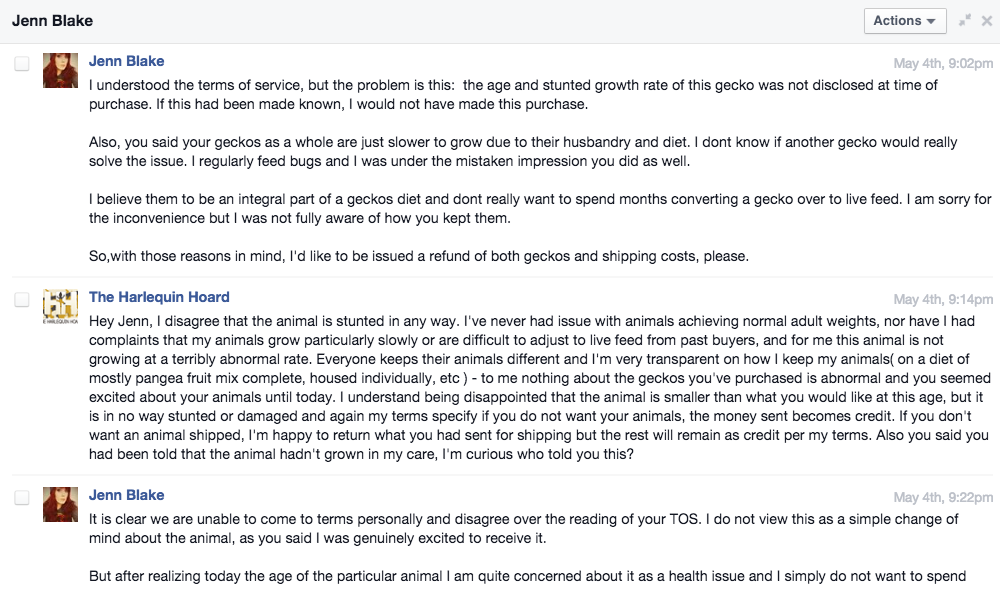Click the small arrow on Actions button

point(931,22)
